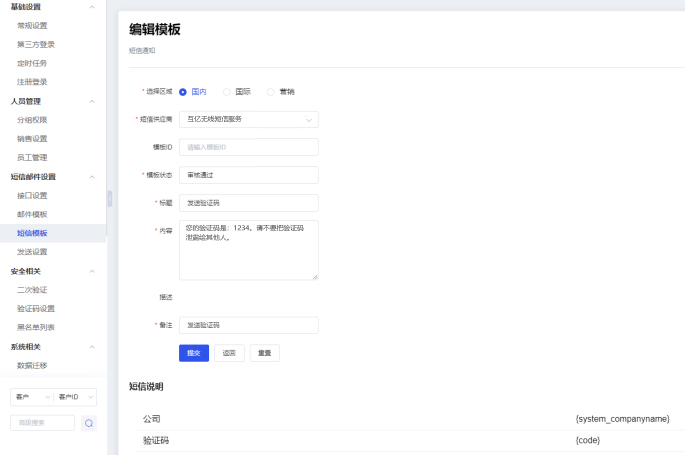The width and height of the screenshot is (685, 455).
Task: Open 黑名单列表 from the sidebar
Action: pyautogui.click(x=36, y=327)
